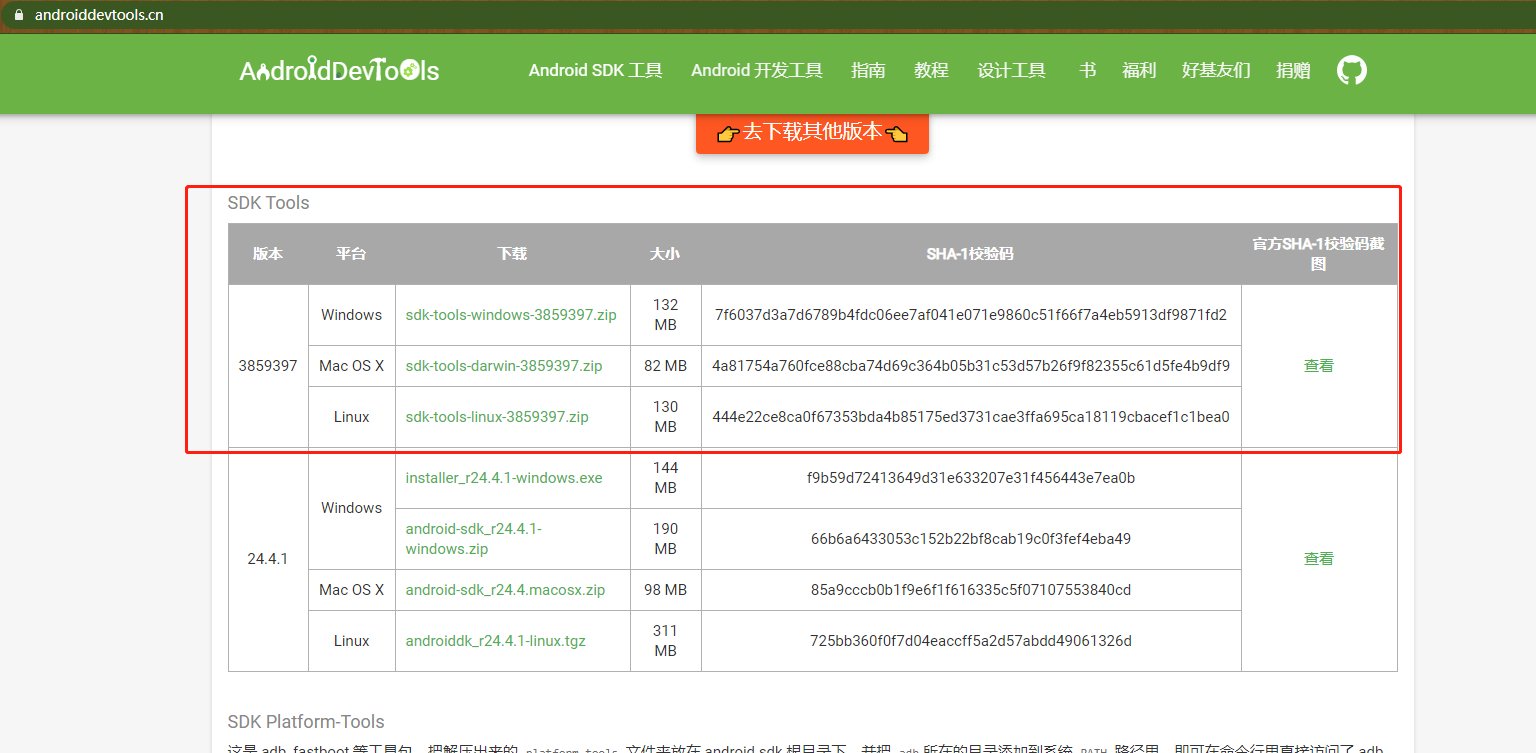This screenshot has height=753, width=1536.
Task: Download android-sdk_r24.4.macosx.zip
Action: (505, 590)
